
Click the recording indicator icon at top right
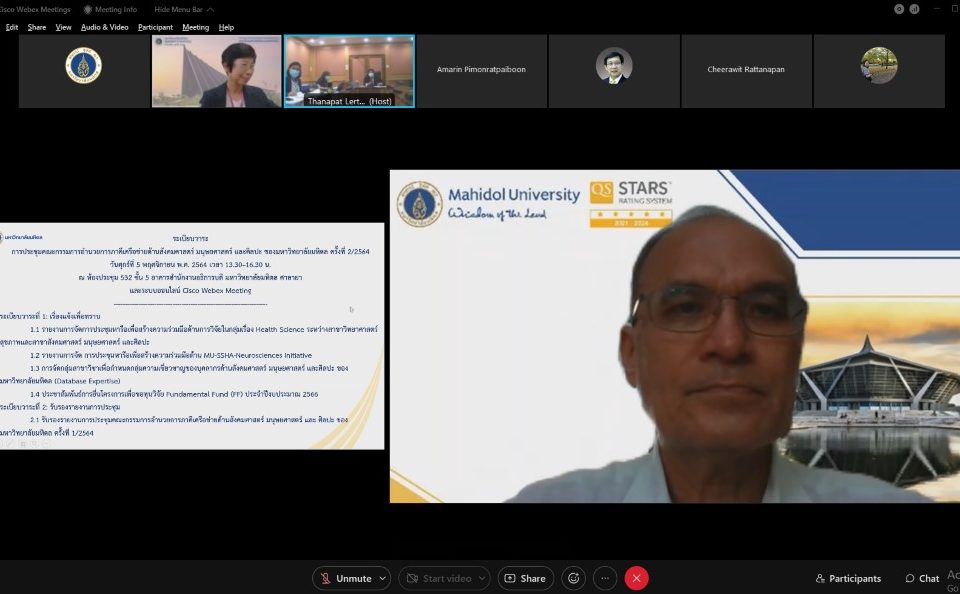[x=900, y=9]
